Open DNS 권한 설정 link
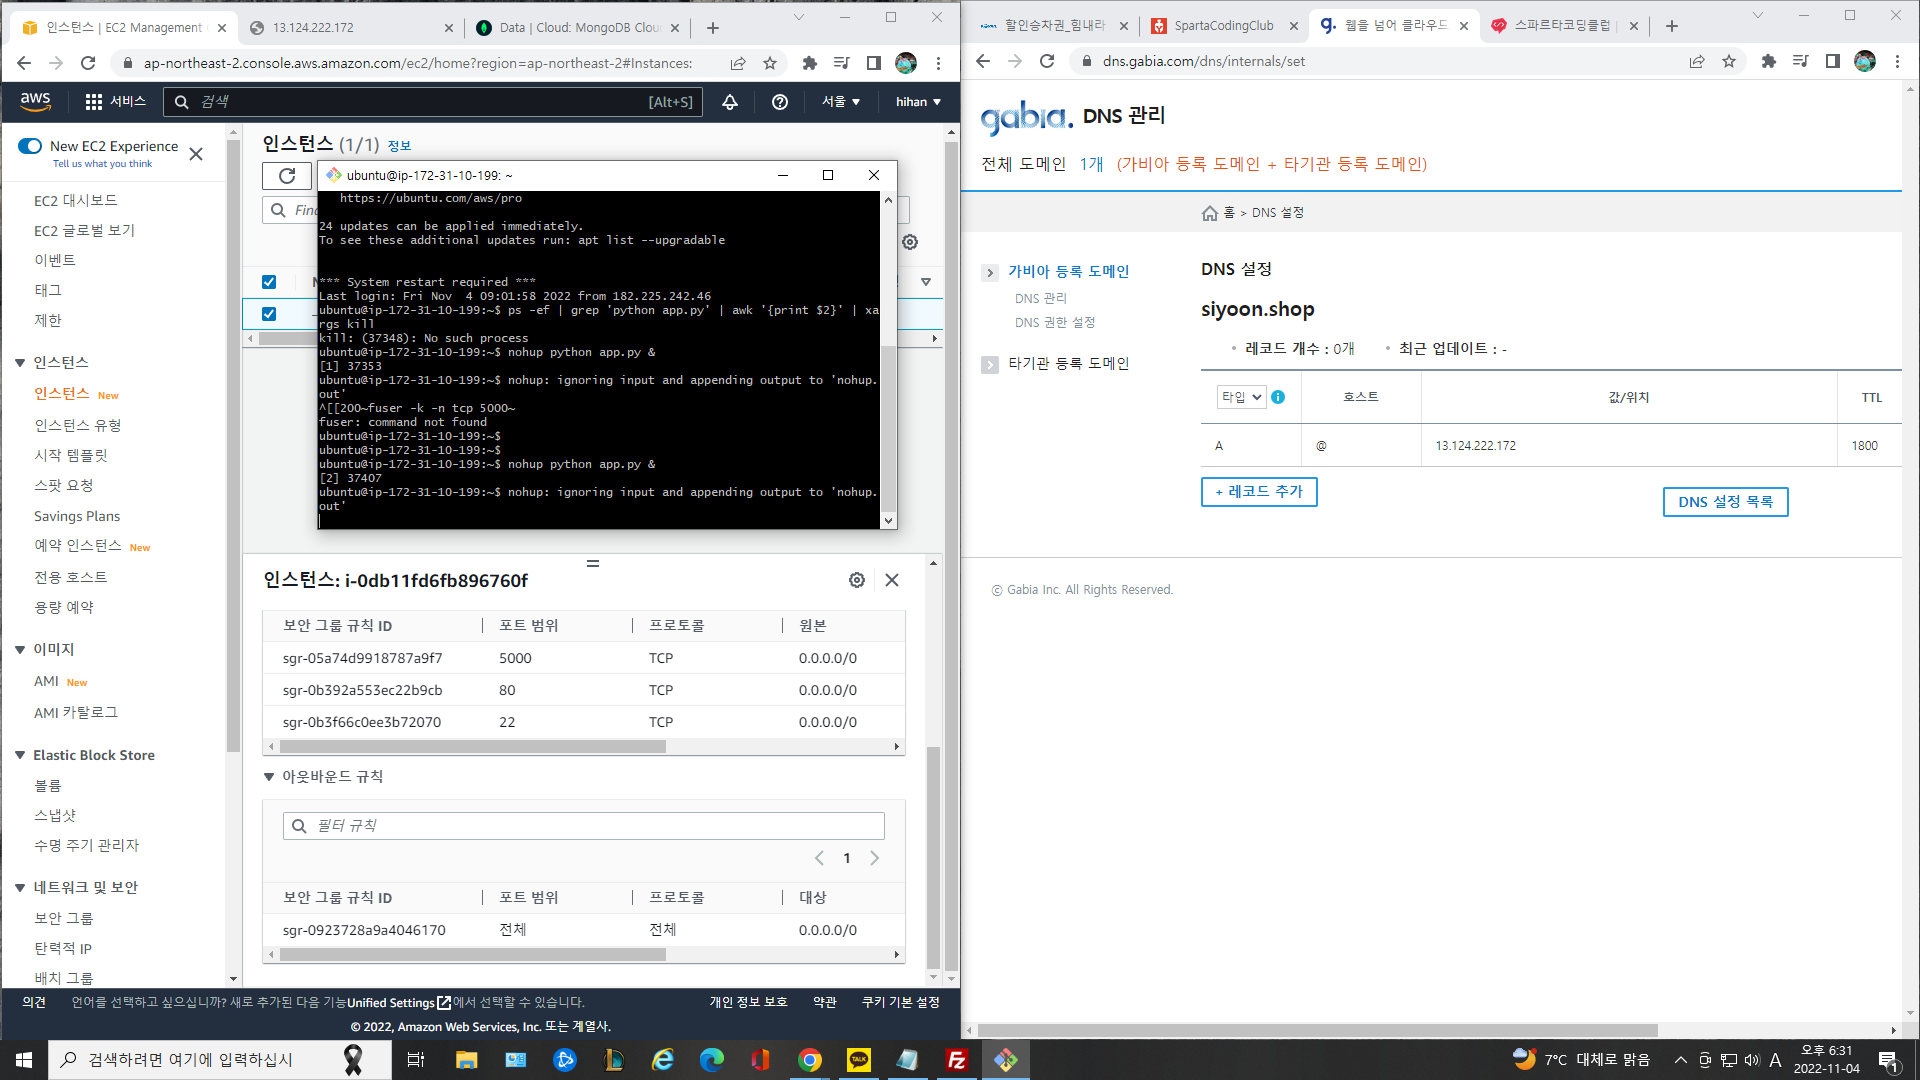This screenshot has height=1080, width=1920. click(x=1055, y=323)
